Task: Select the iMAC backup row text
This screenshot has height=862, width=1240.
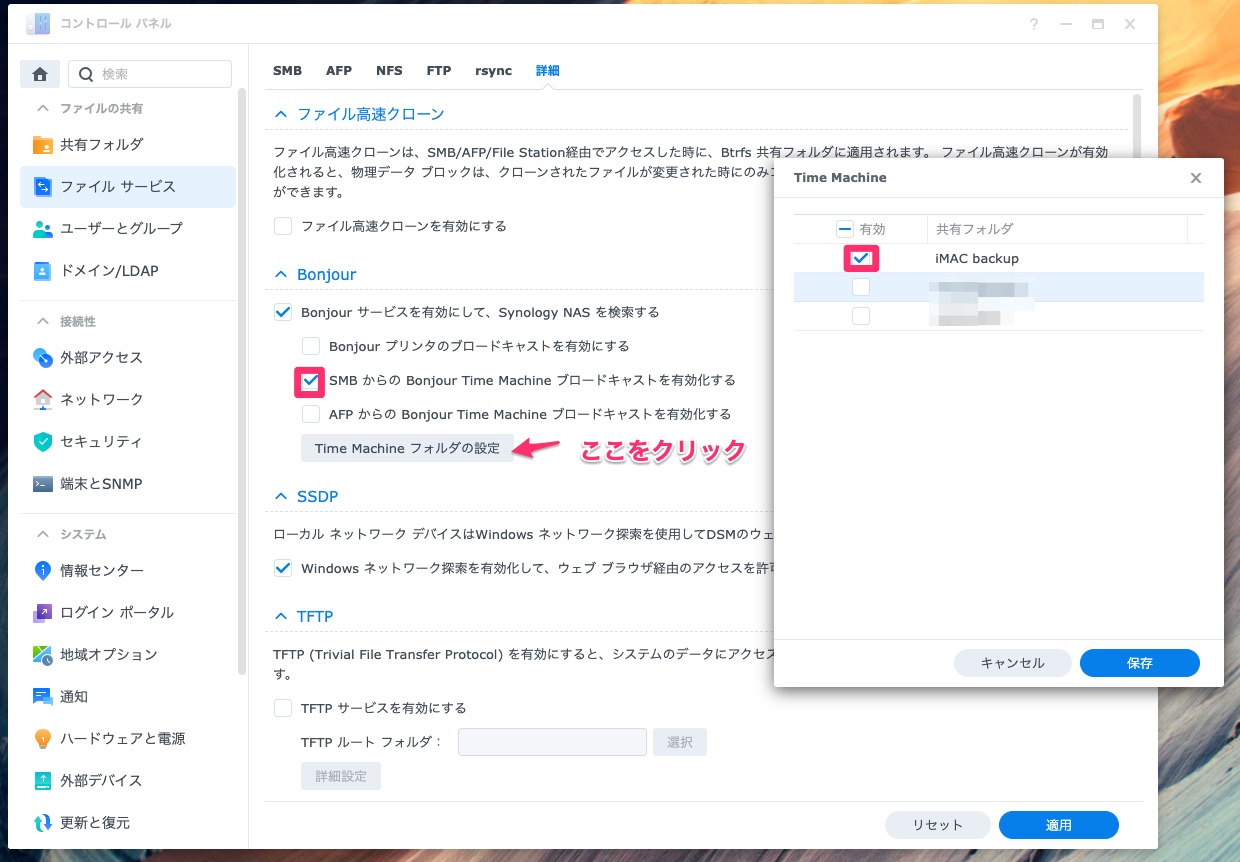Action: tap(977, 258)
